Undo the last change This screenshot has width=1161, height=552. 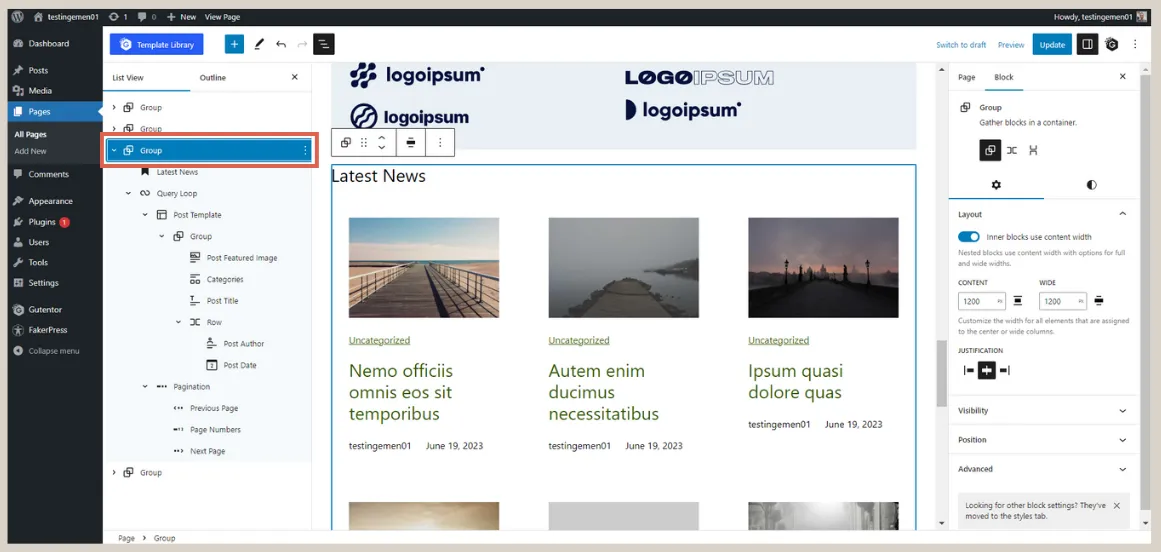[x=281, y=44]
